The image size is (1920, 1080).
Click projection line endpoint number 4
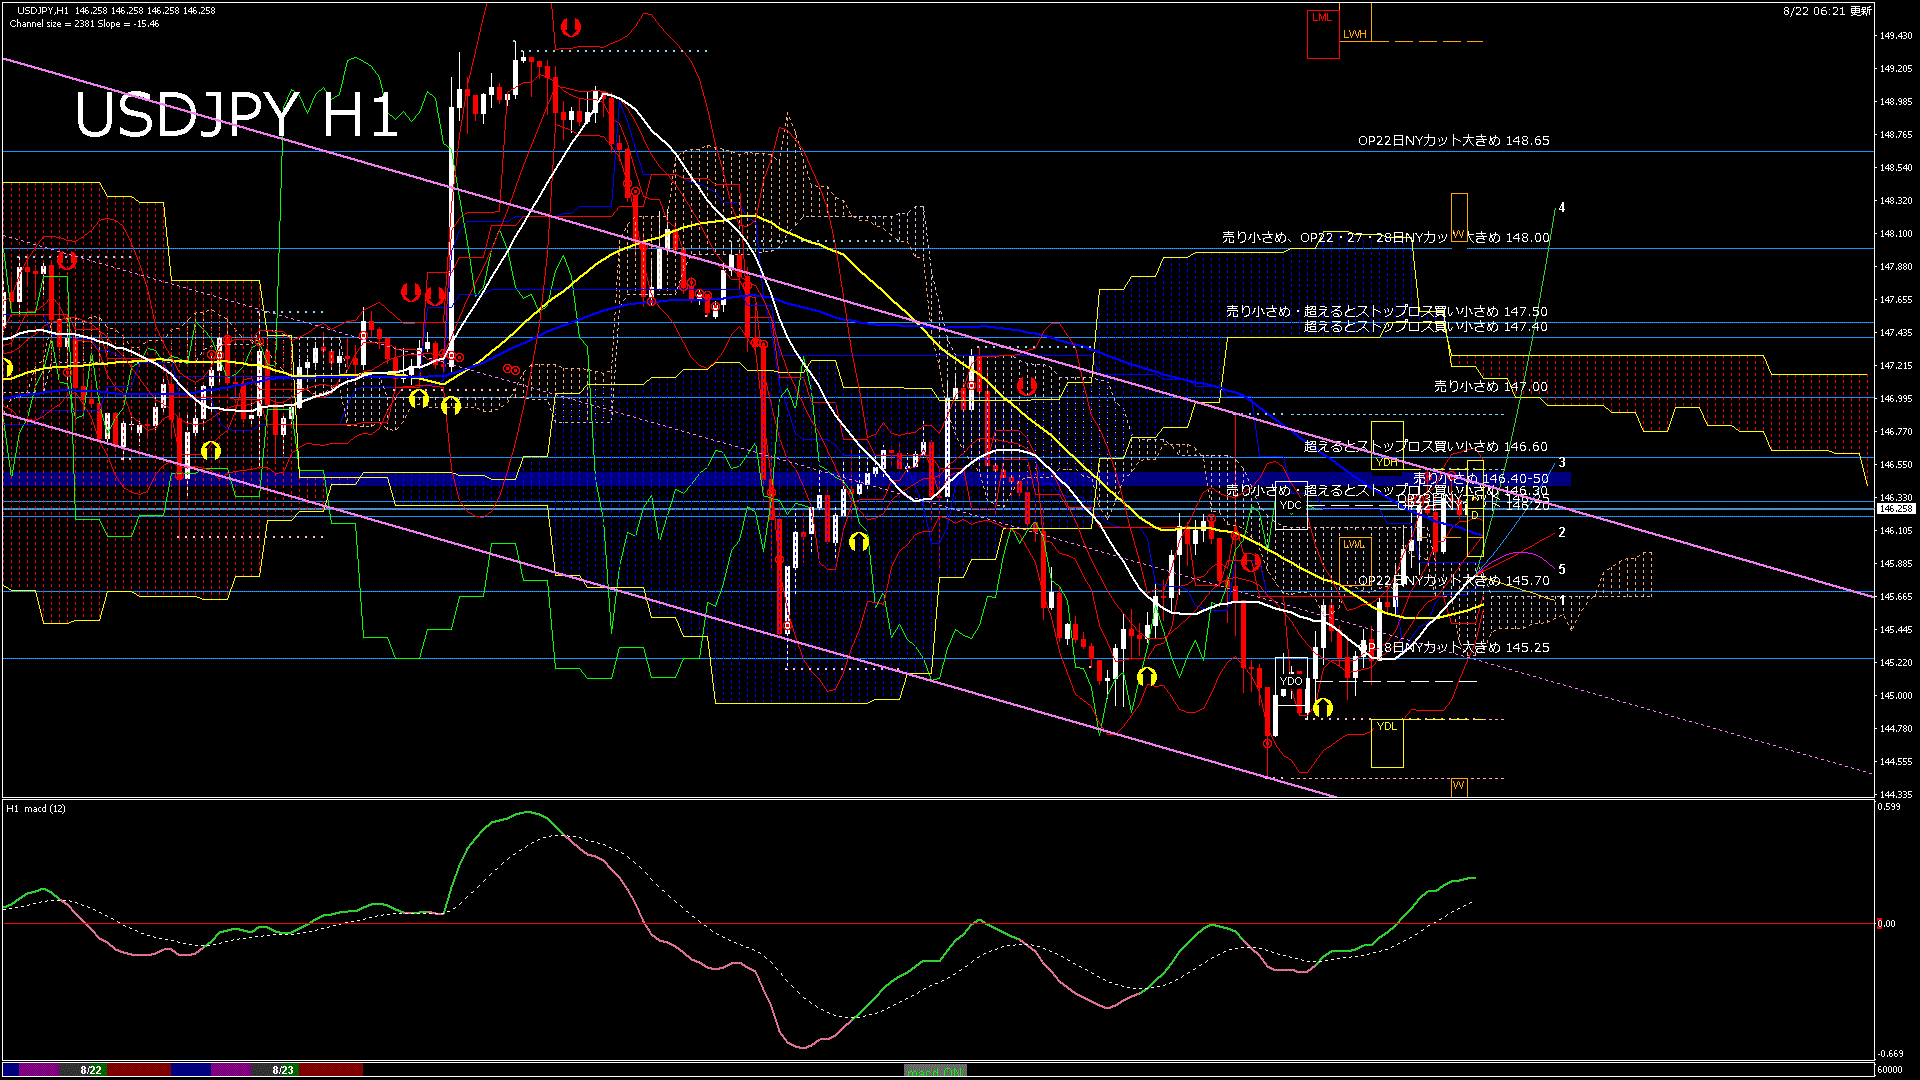(x=1561, y=208)
